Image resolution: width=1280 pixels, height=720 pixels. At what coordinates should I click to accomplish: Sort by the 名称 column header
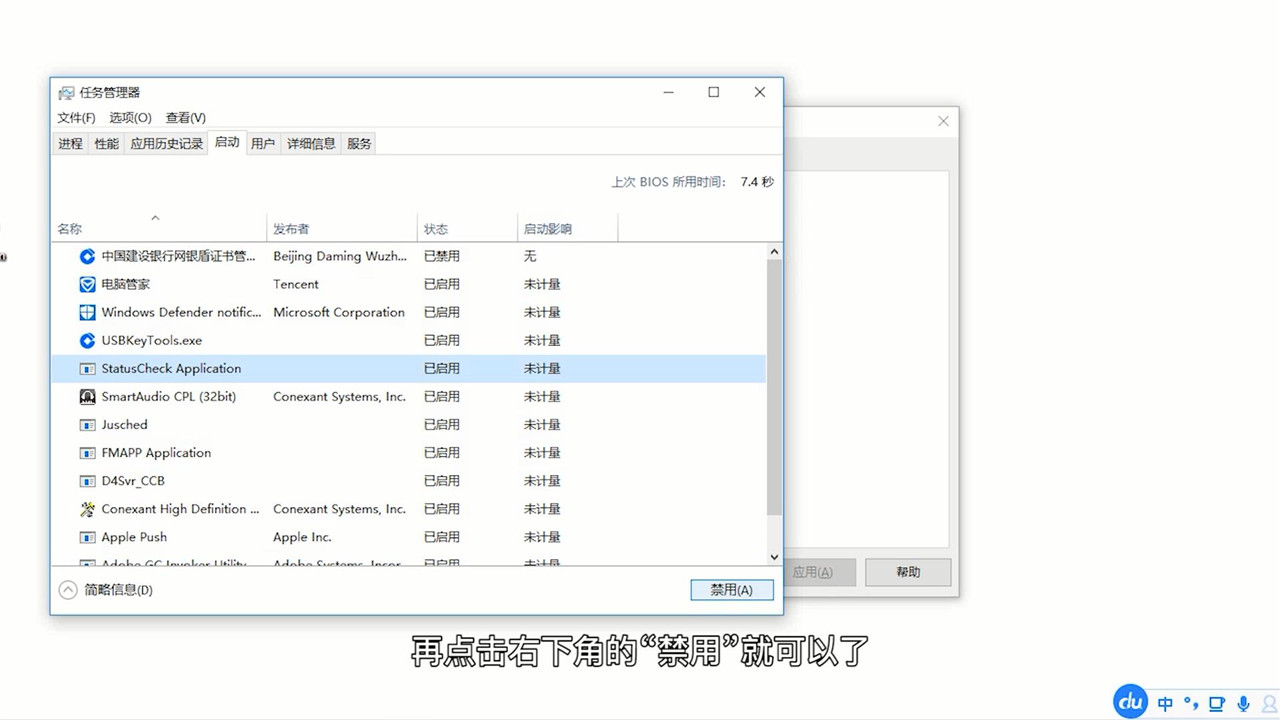(x=70, y=229)
